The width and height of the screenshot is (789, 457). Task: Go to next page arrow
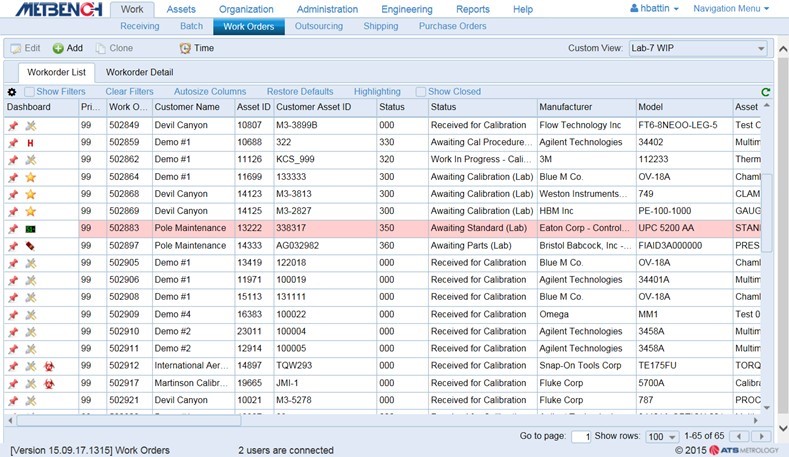[x=761, y=436]
